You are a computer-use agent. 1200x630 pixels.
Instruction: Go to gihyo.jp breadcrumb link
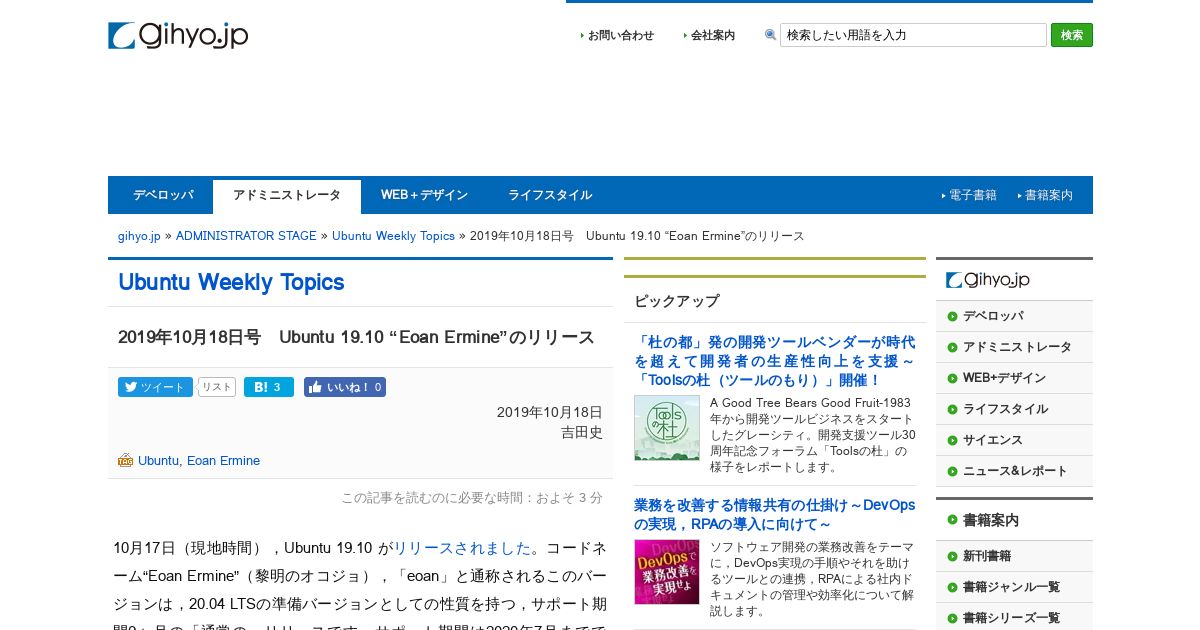click(x=139, y=236)
